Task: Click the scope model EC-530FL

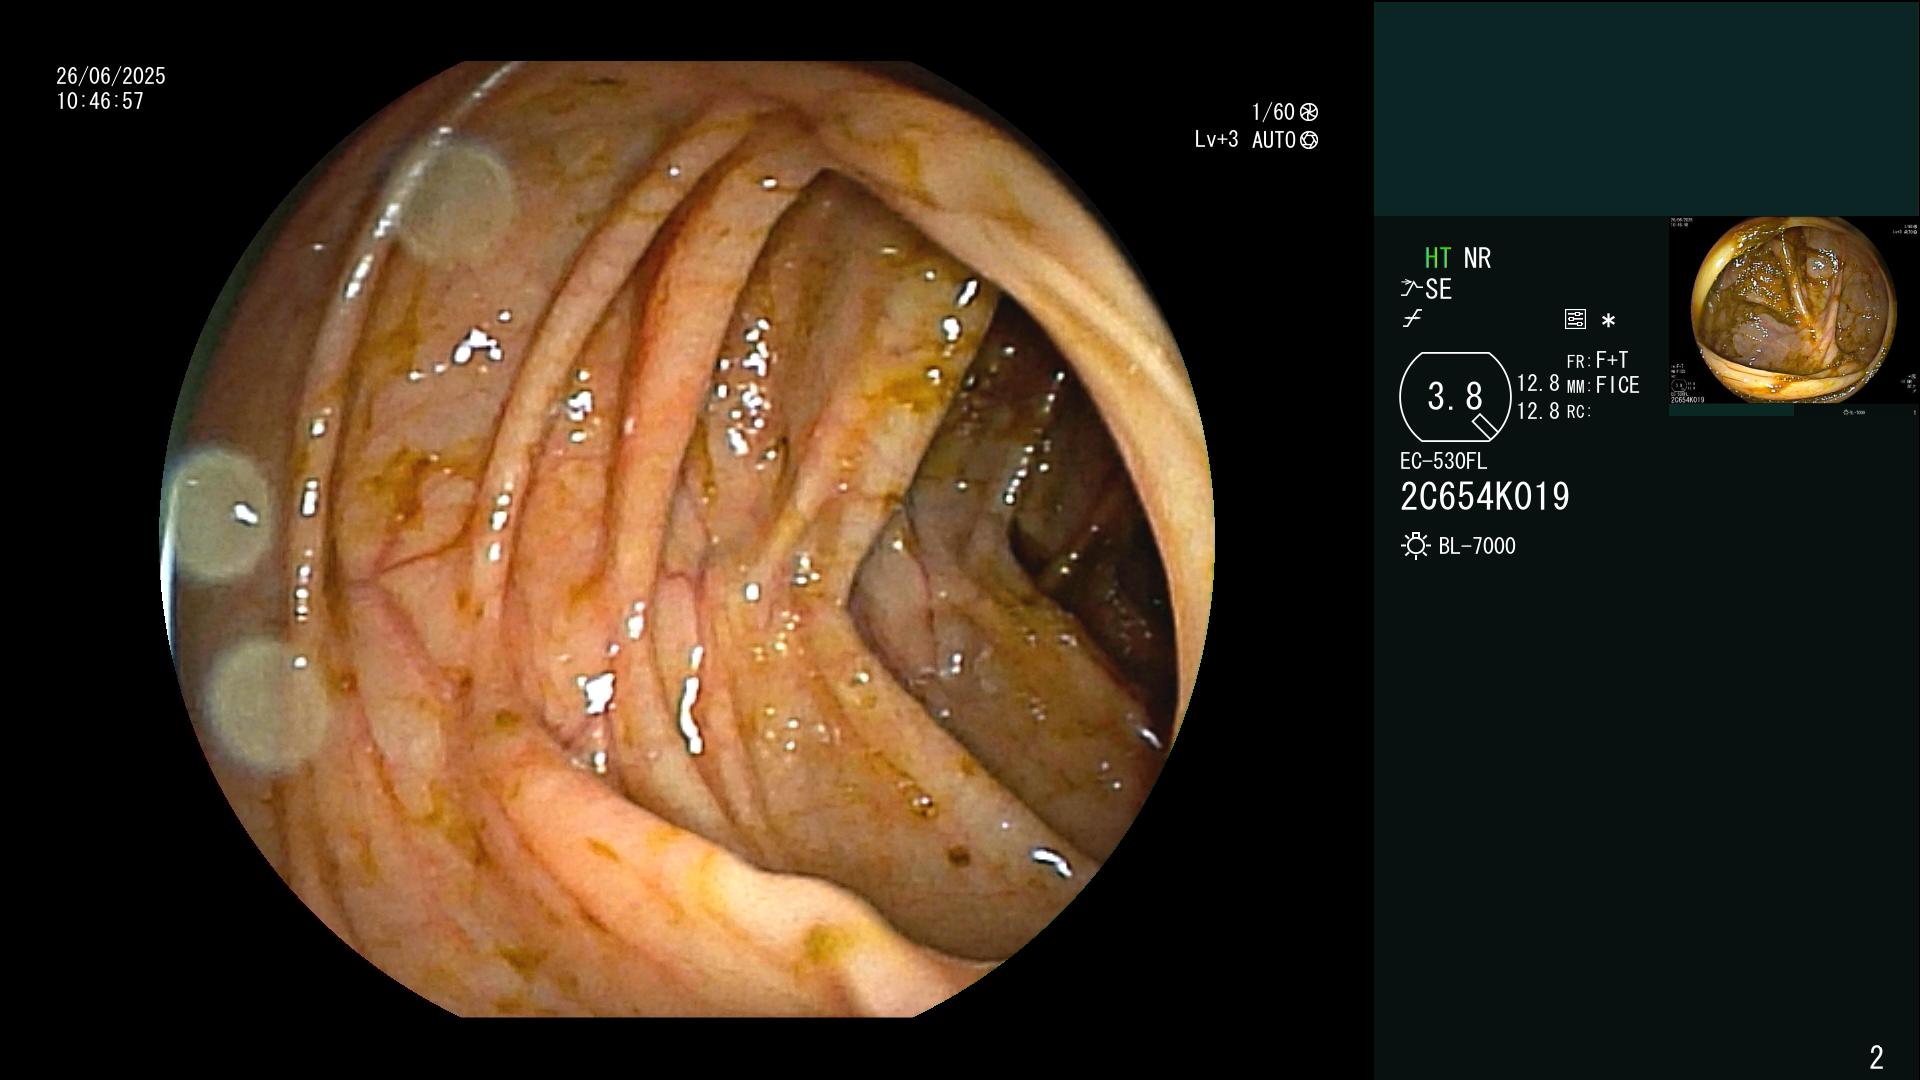Action: click(x=1443, y=461)
